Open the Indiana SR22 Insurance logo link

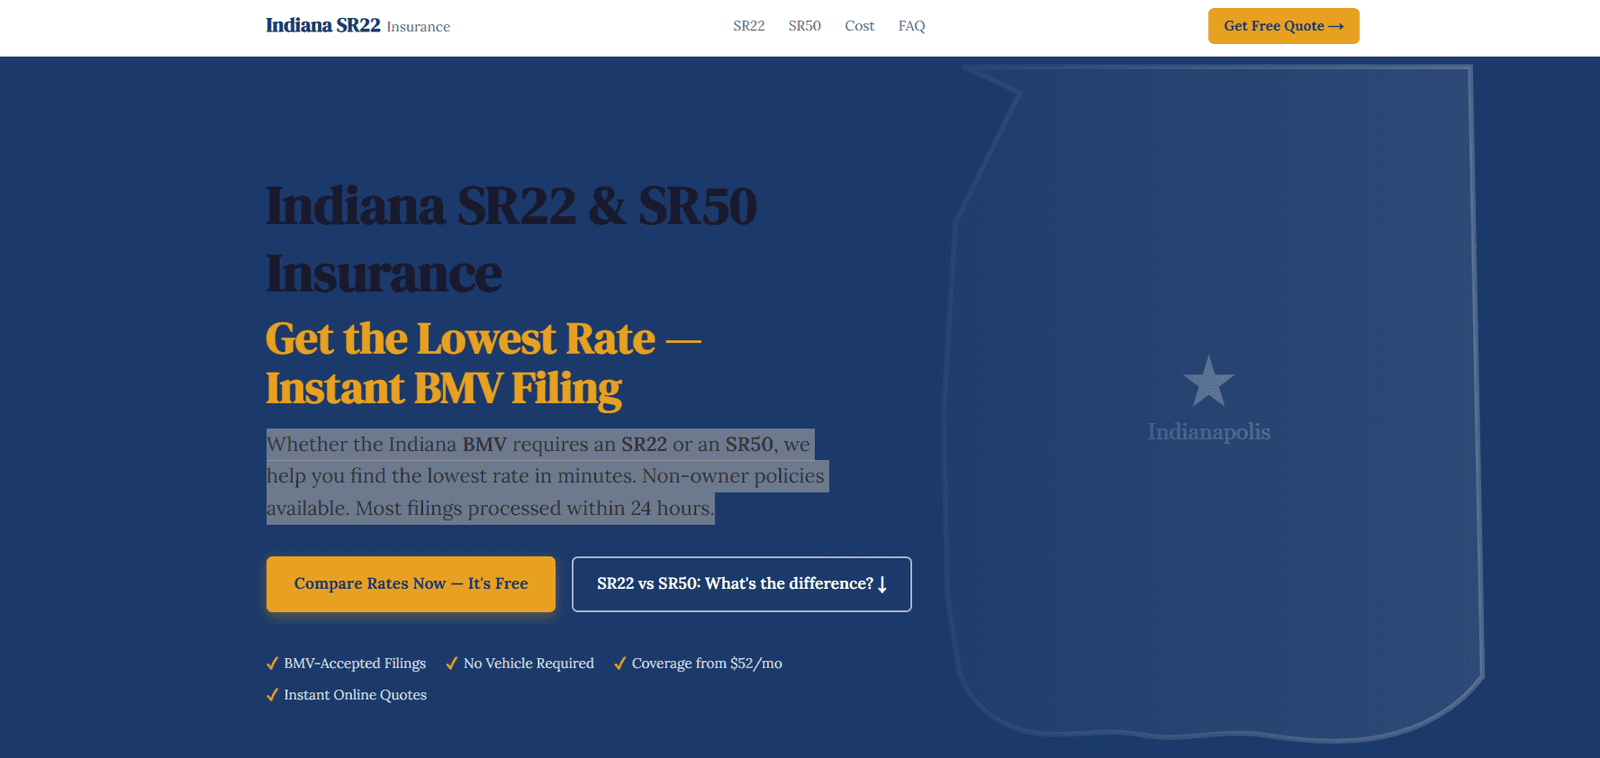click(358, 25)
